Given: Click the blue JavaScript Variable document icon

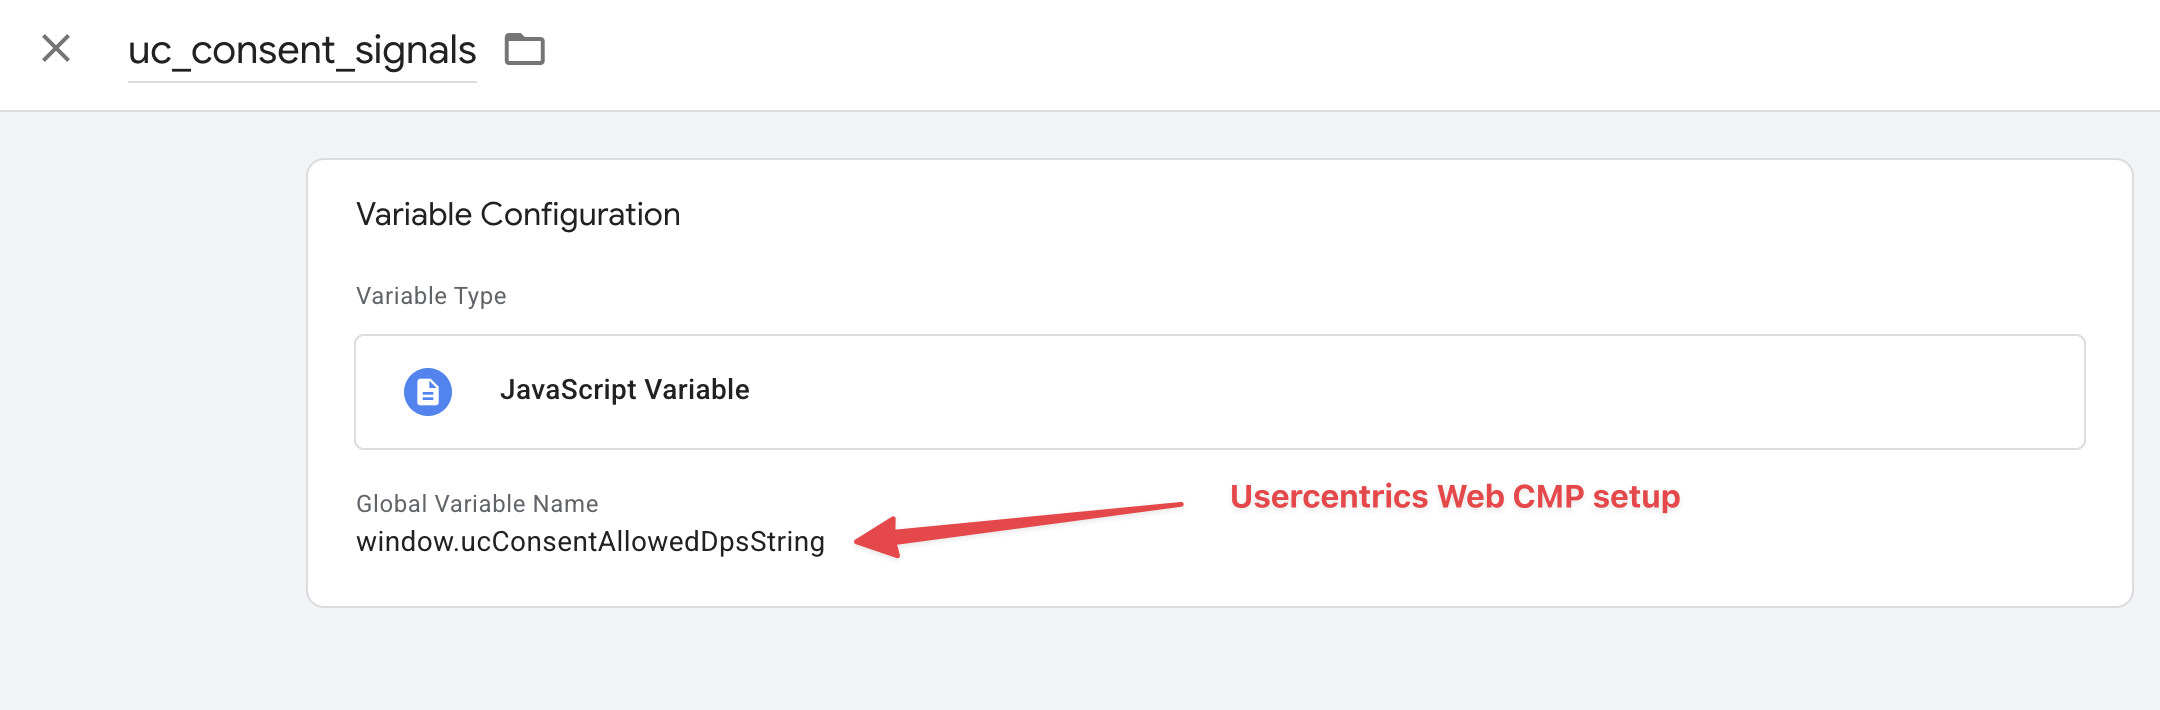Looking at the screenshot, I should pyautogui.click(x=428, y=392).
